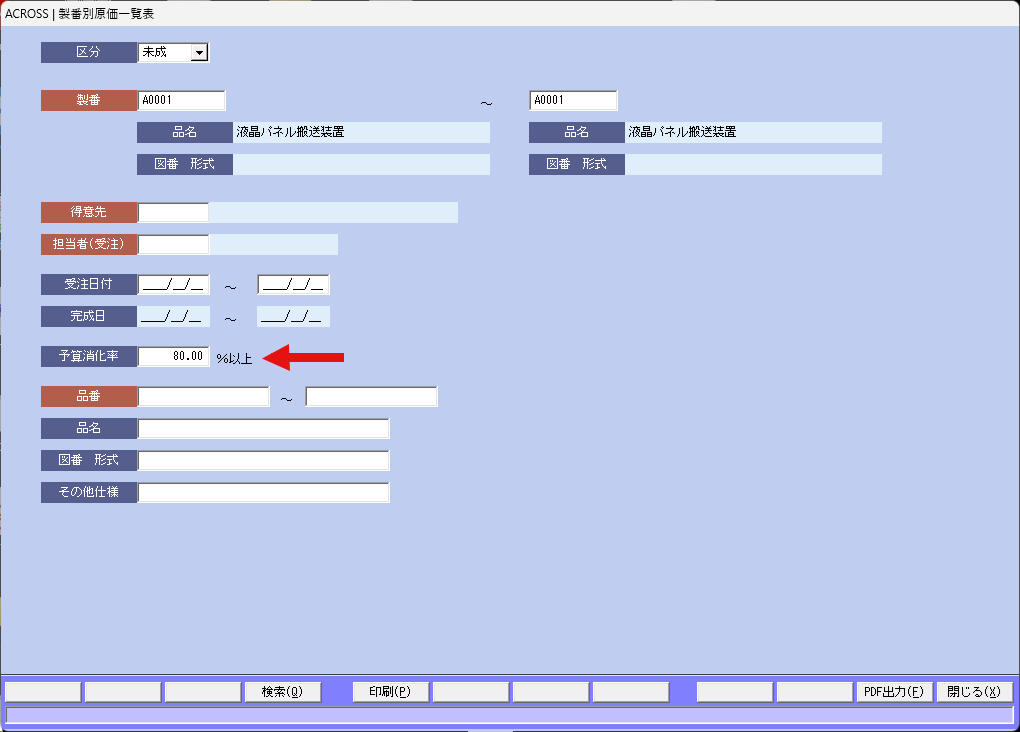The height and width of the screenshot is (732, 1020).
Task: Click the 品番 label header
Action: [88, 397]
